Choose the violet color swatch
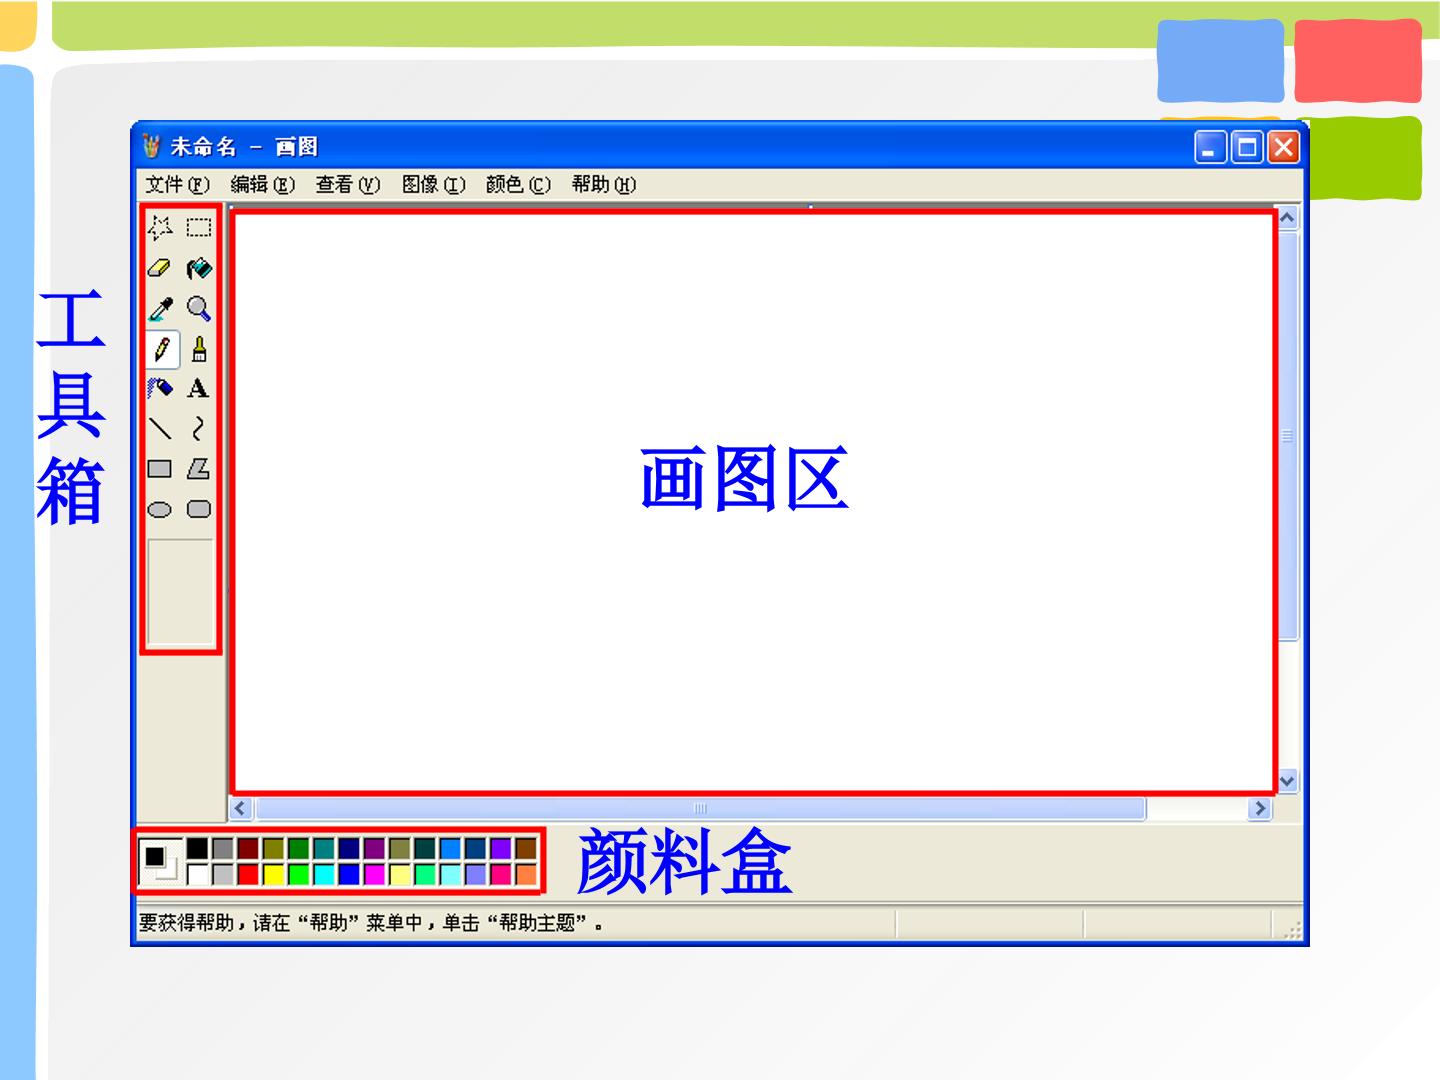Screen dimensions: 1440x1080 [501, 849]
